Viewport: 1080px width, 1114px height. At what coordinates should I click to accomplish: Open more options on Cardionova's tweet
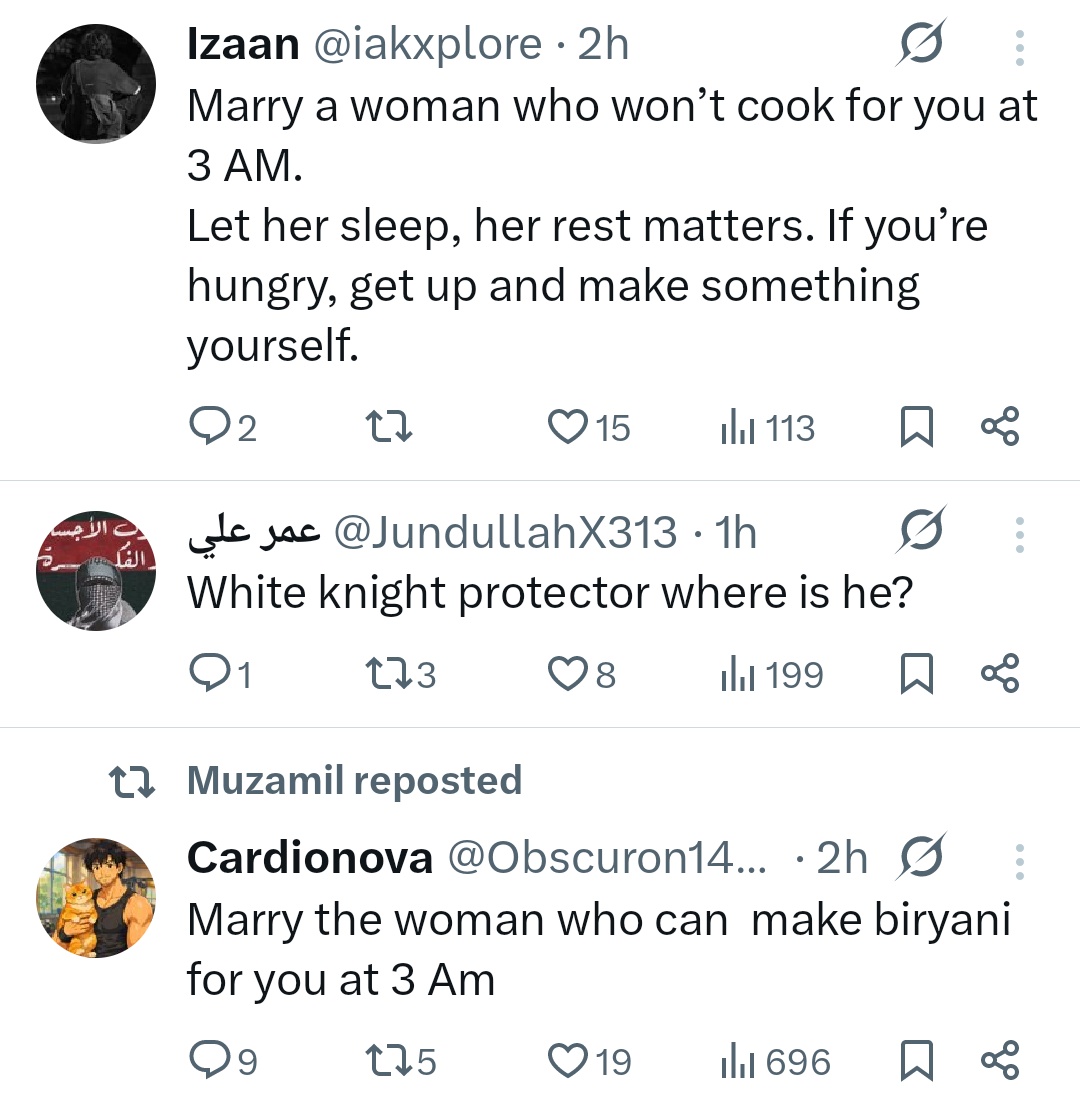[1019, 861]
